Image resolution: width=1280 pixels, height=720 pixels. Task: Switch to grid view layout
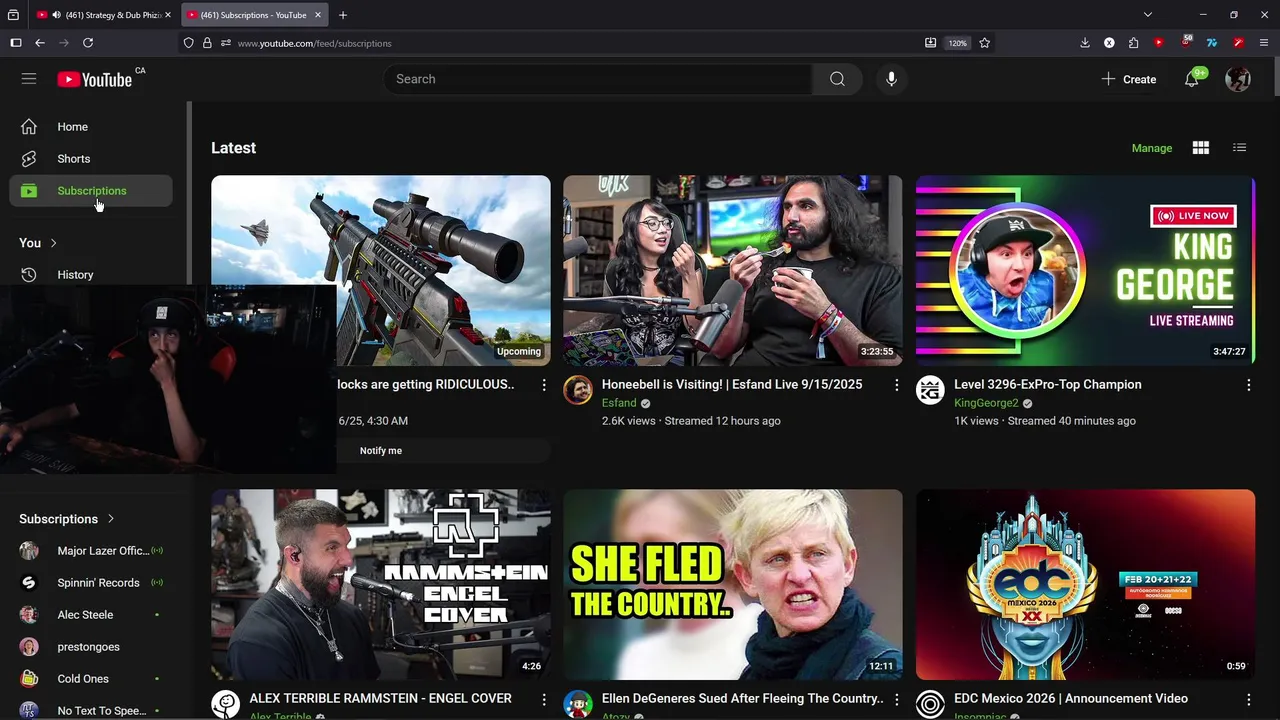1201,148
